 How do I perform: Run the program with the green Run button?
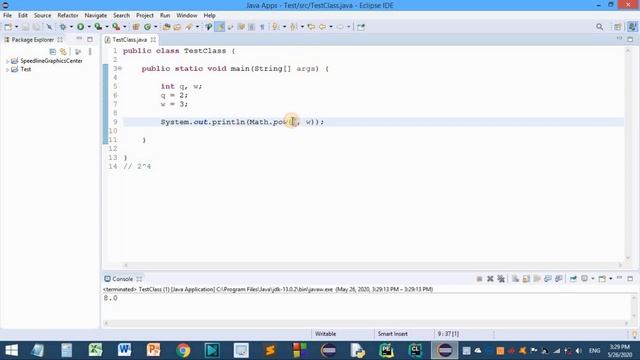tap(80, 27)
